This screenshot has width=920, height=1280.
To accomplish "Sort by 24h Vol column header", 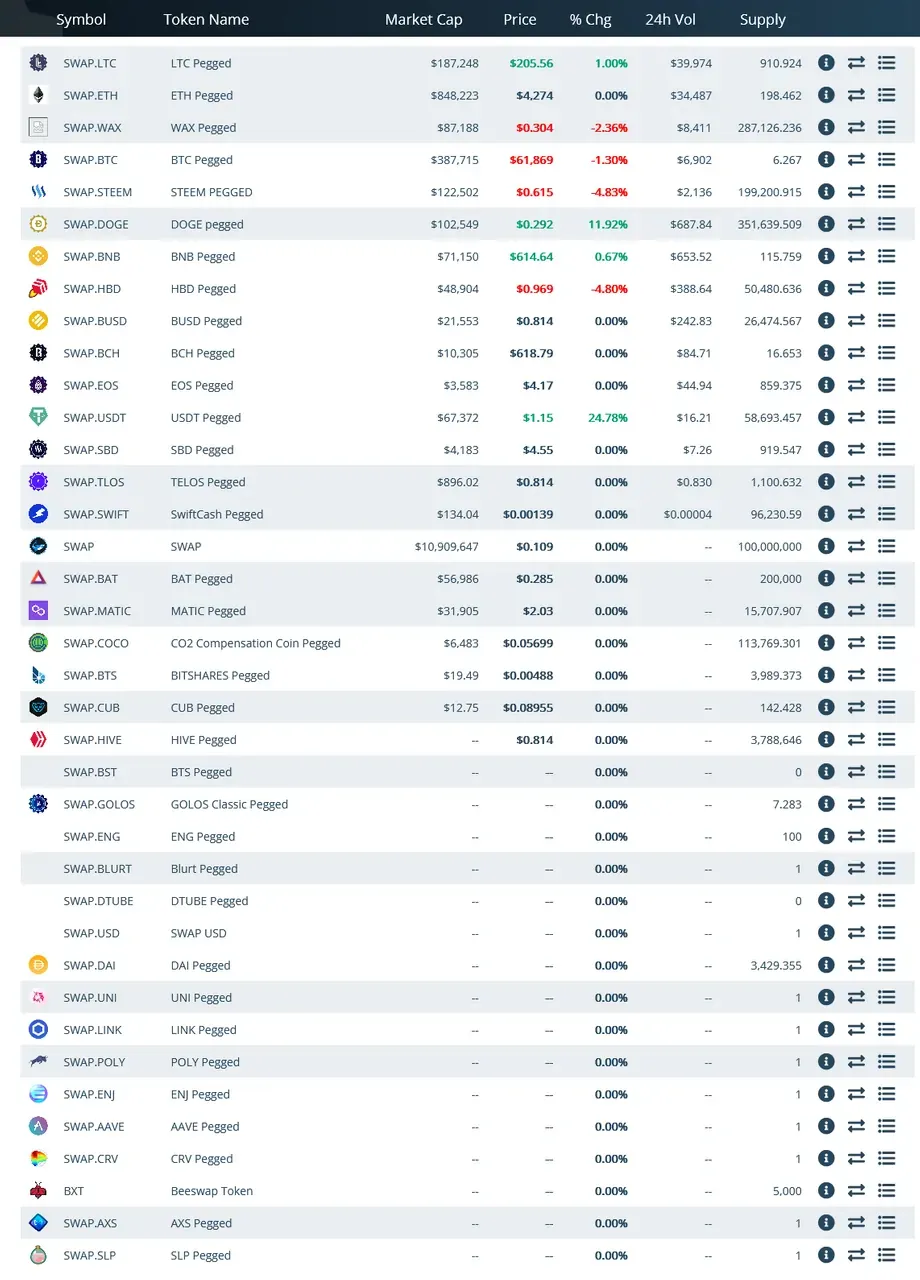I will [x=671, y=19].
